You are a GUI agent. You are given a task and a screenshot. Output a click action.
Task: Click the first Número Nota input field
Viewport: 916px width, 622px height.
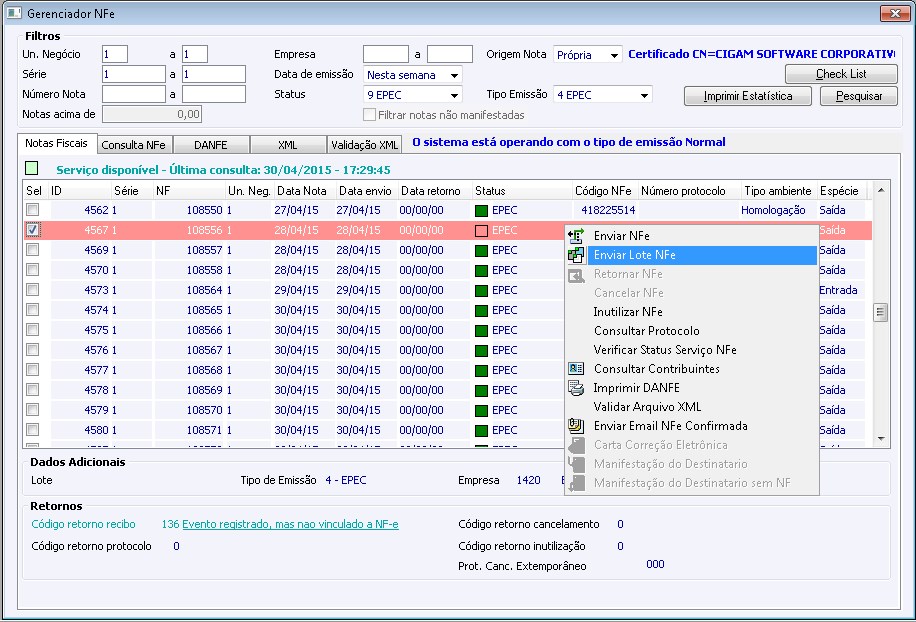coord(134,94)
